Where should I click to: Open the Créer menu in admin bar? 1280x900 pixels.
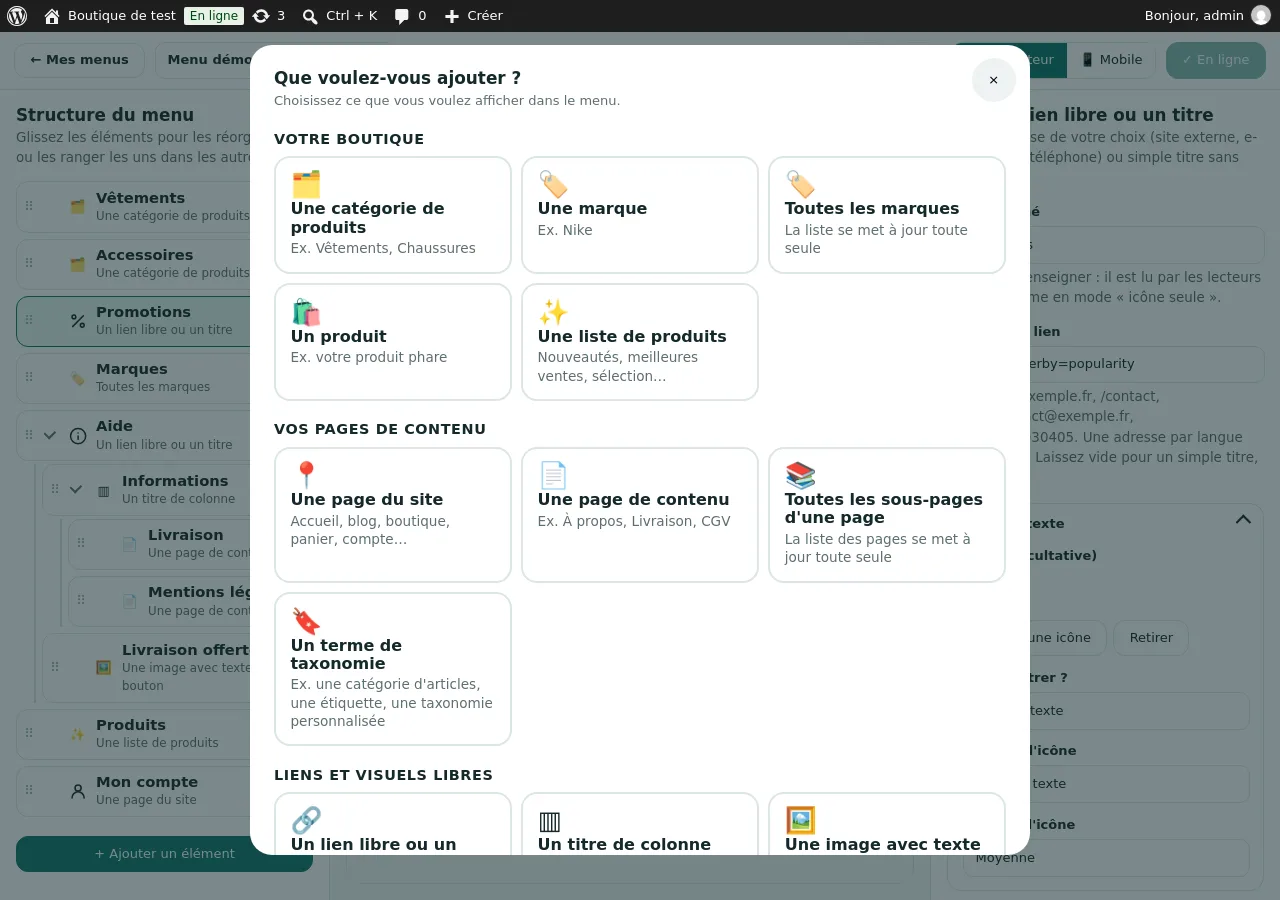pyautogui.click(x=473, y=16)
